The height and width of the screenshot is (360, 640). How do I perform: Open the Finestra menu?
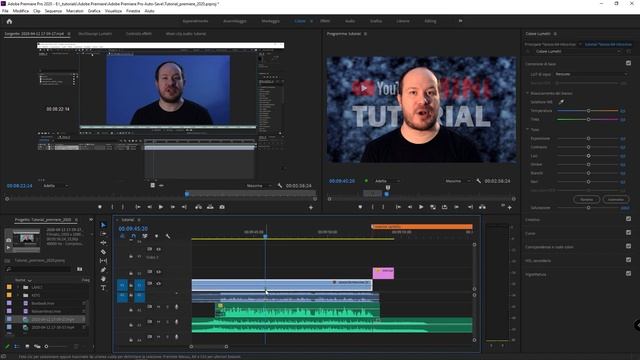(133, 11)
